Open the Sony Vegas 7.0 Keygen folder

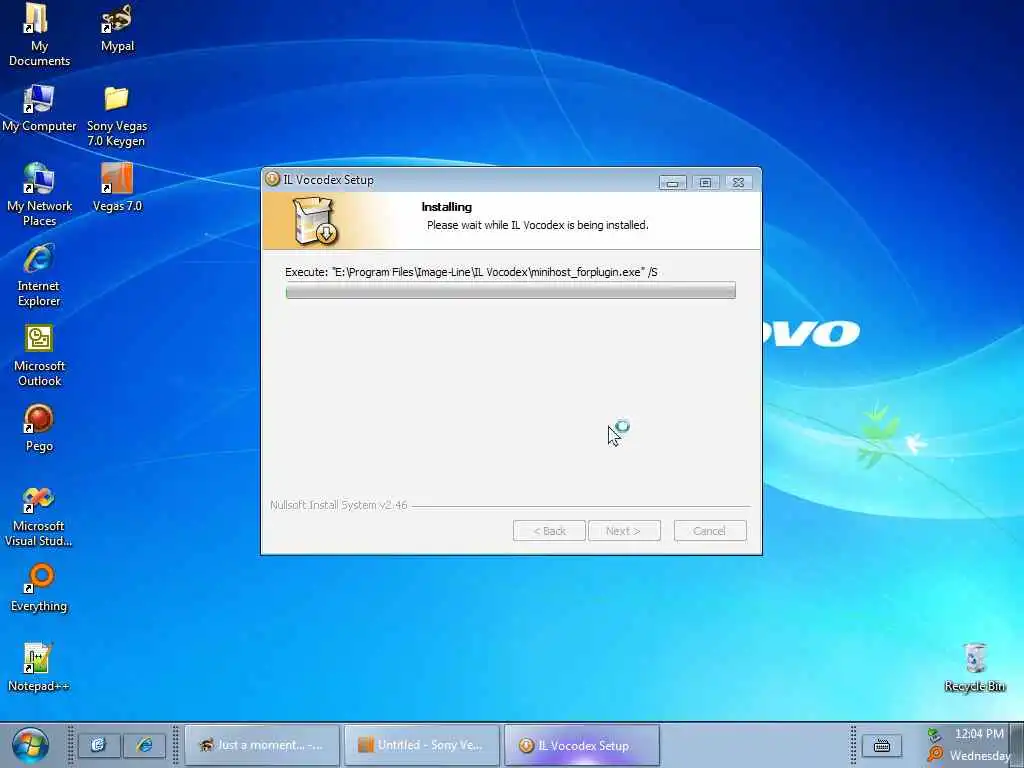click(117, 116)
